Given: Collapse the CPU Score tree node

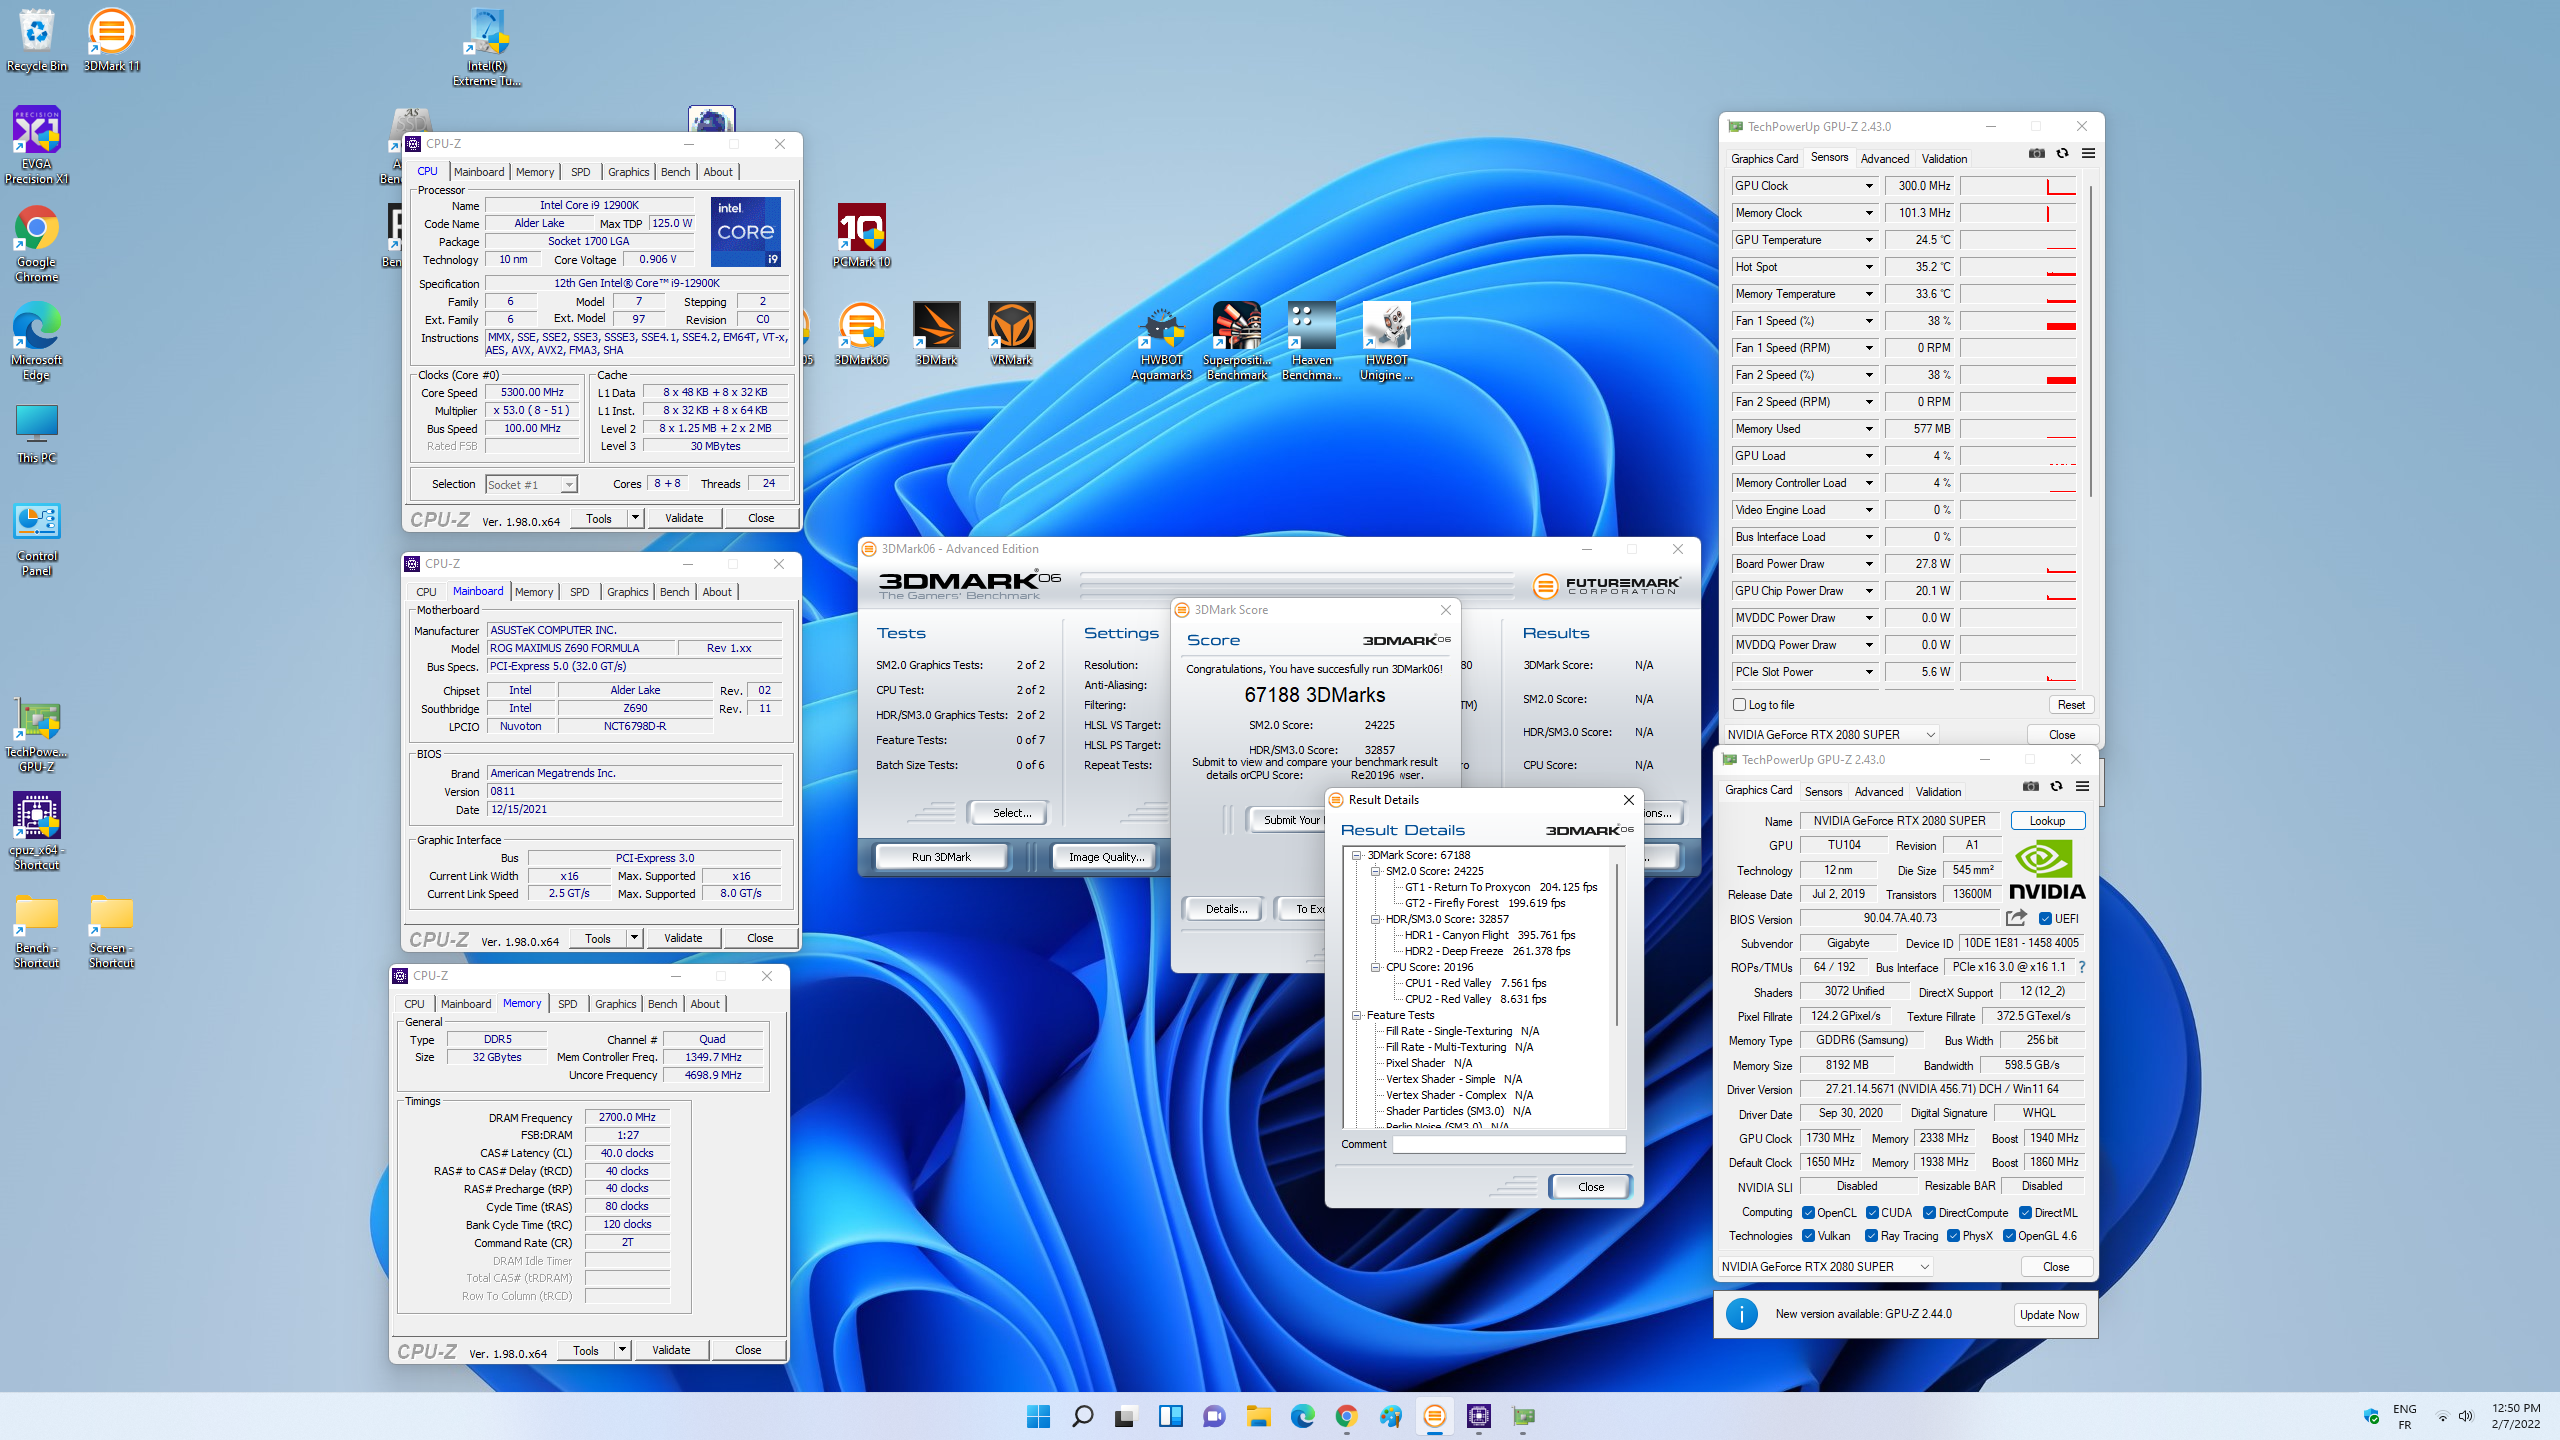Looking at the screenshot, I should click(x=1375, y=967).
